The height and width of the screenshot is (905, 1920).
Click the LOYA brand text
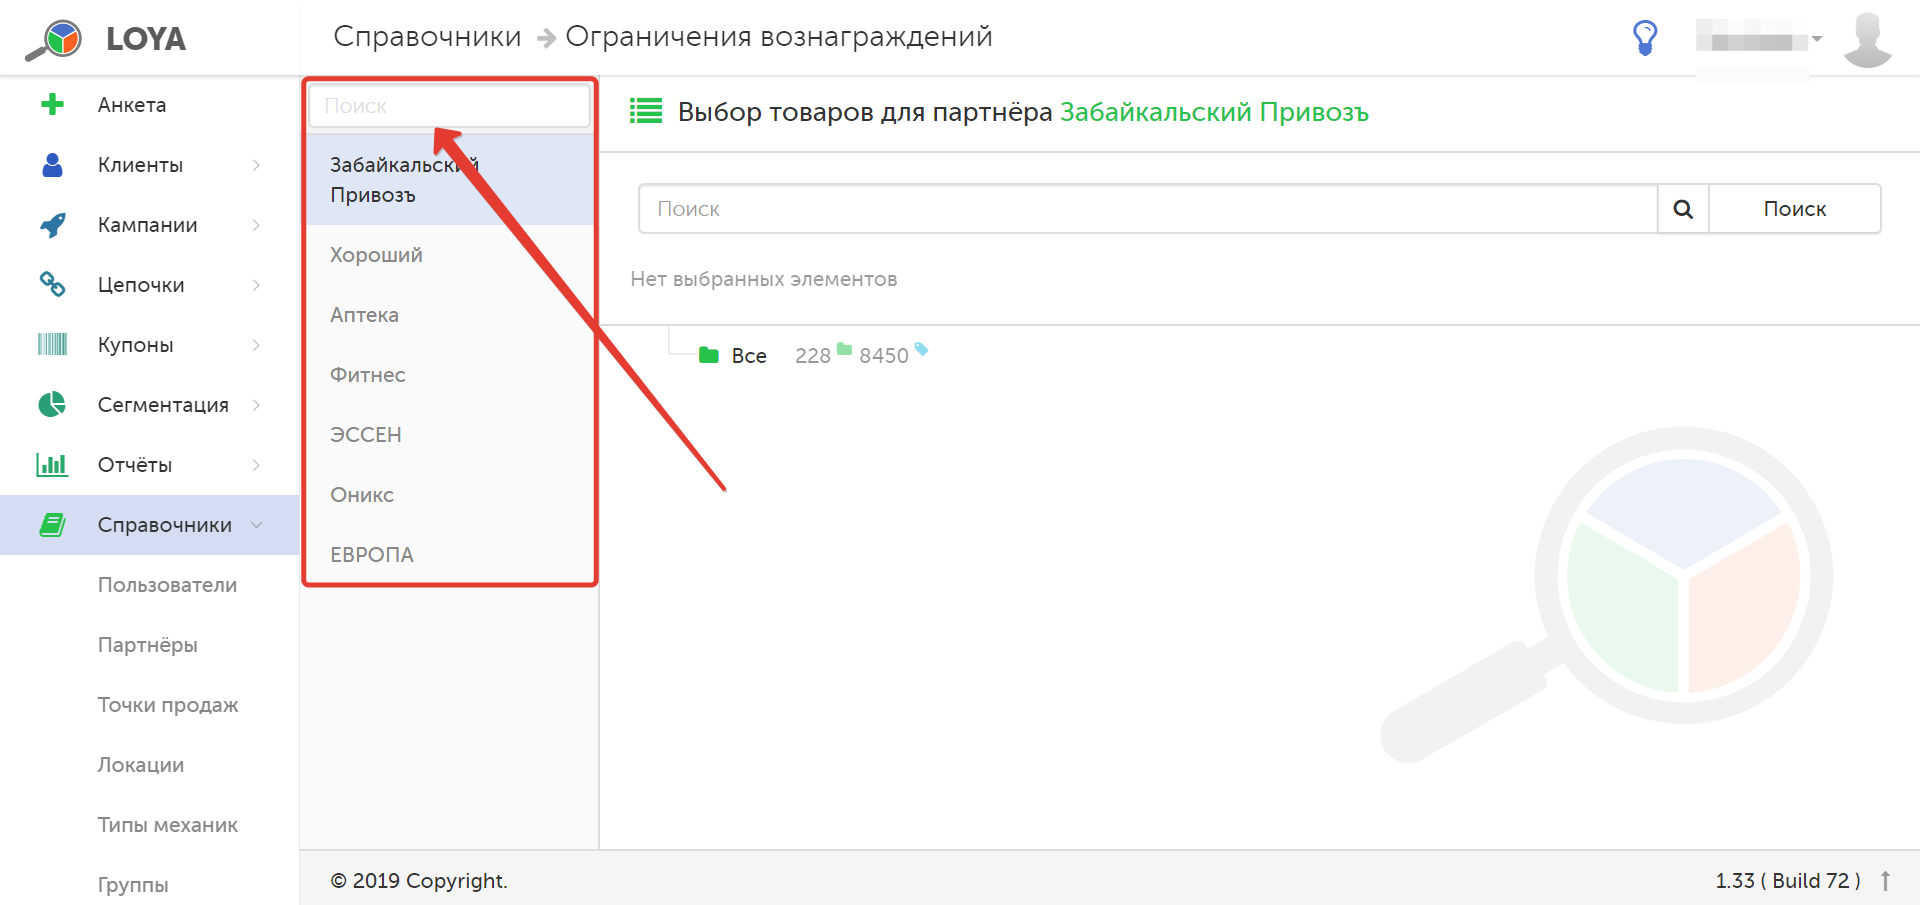pyautogui.click(x=146, y=39)
